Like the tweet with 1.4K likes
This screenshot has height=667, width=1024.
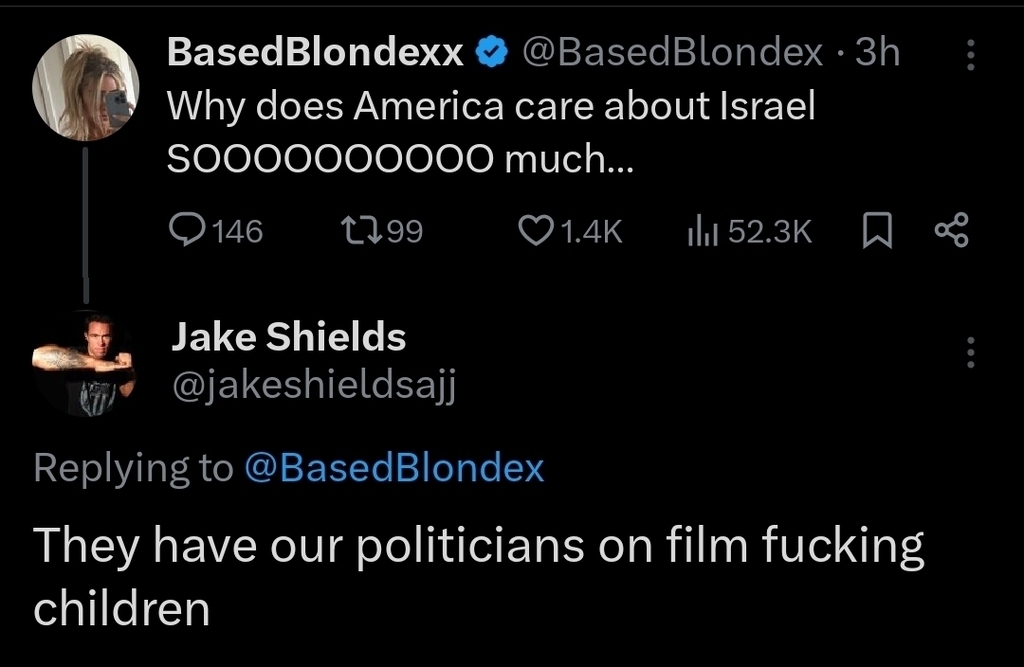click(x=537, y=232)
